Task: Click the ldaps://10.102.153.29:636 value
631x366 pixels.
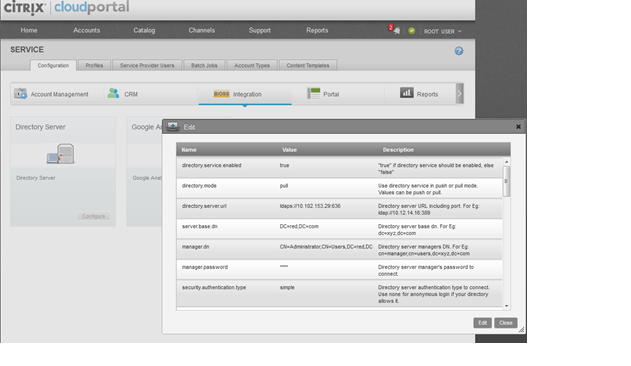Action: coord(310,206)
